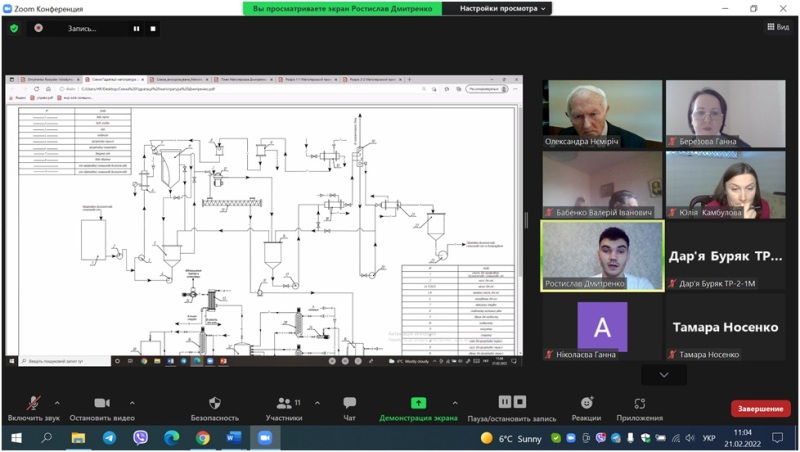Open the Приложения apps icon
The image size is (800, 452).
coord(640,404)
